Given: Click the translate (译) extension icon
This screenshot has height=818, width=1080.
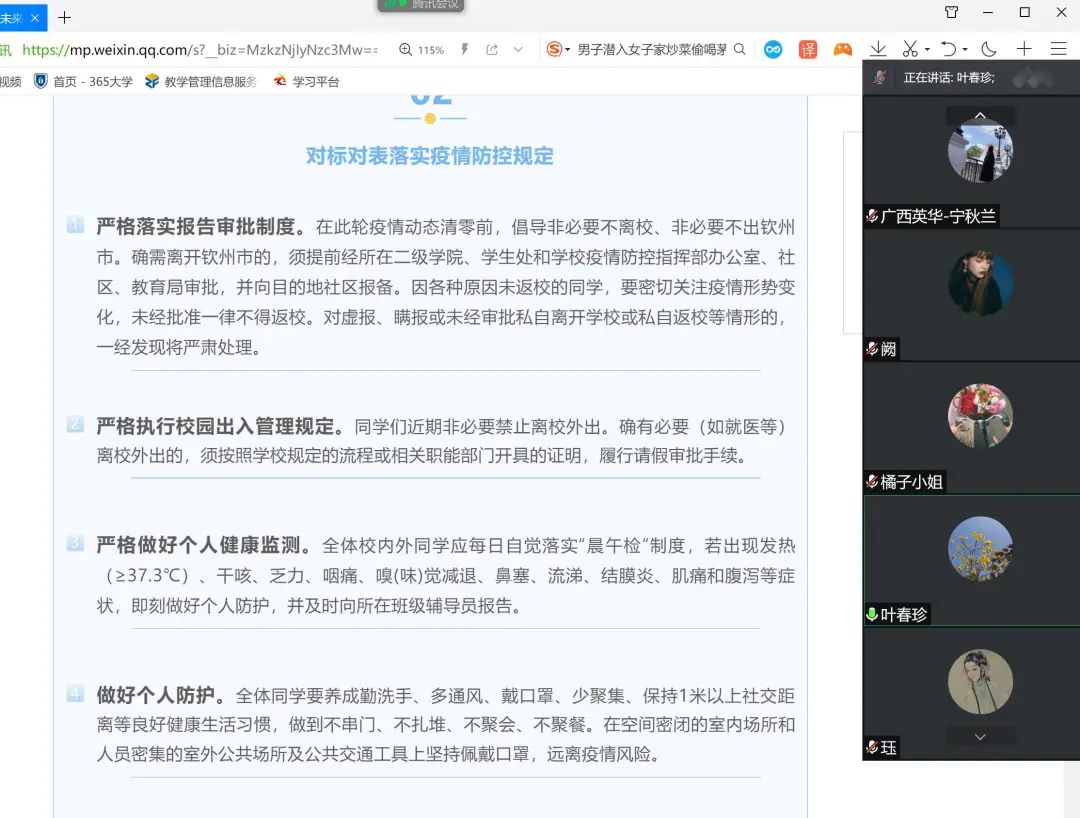Looking at the screenshot, I should [x=807, y=49].
